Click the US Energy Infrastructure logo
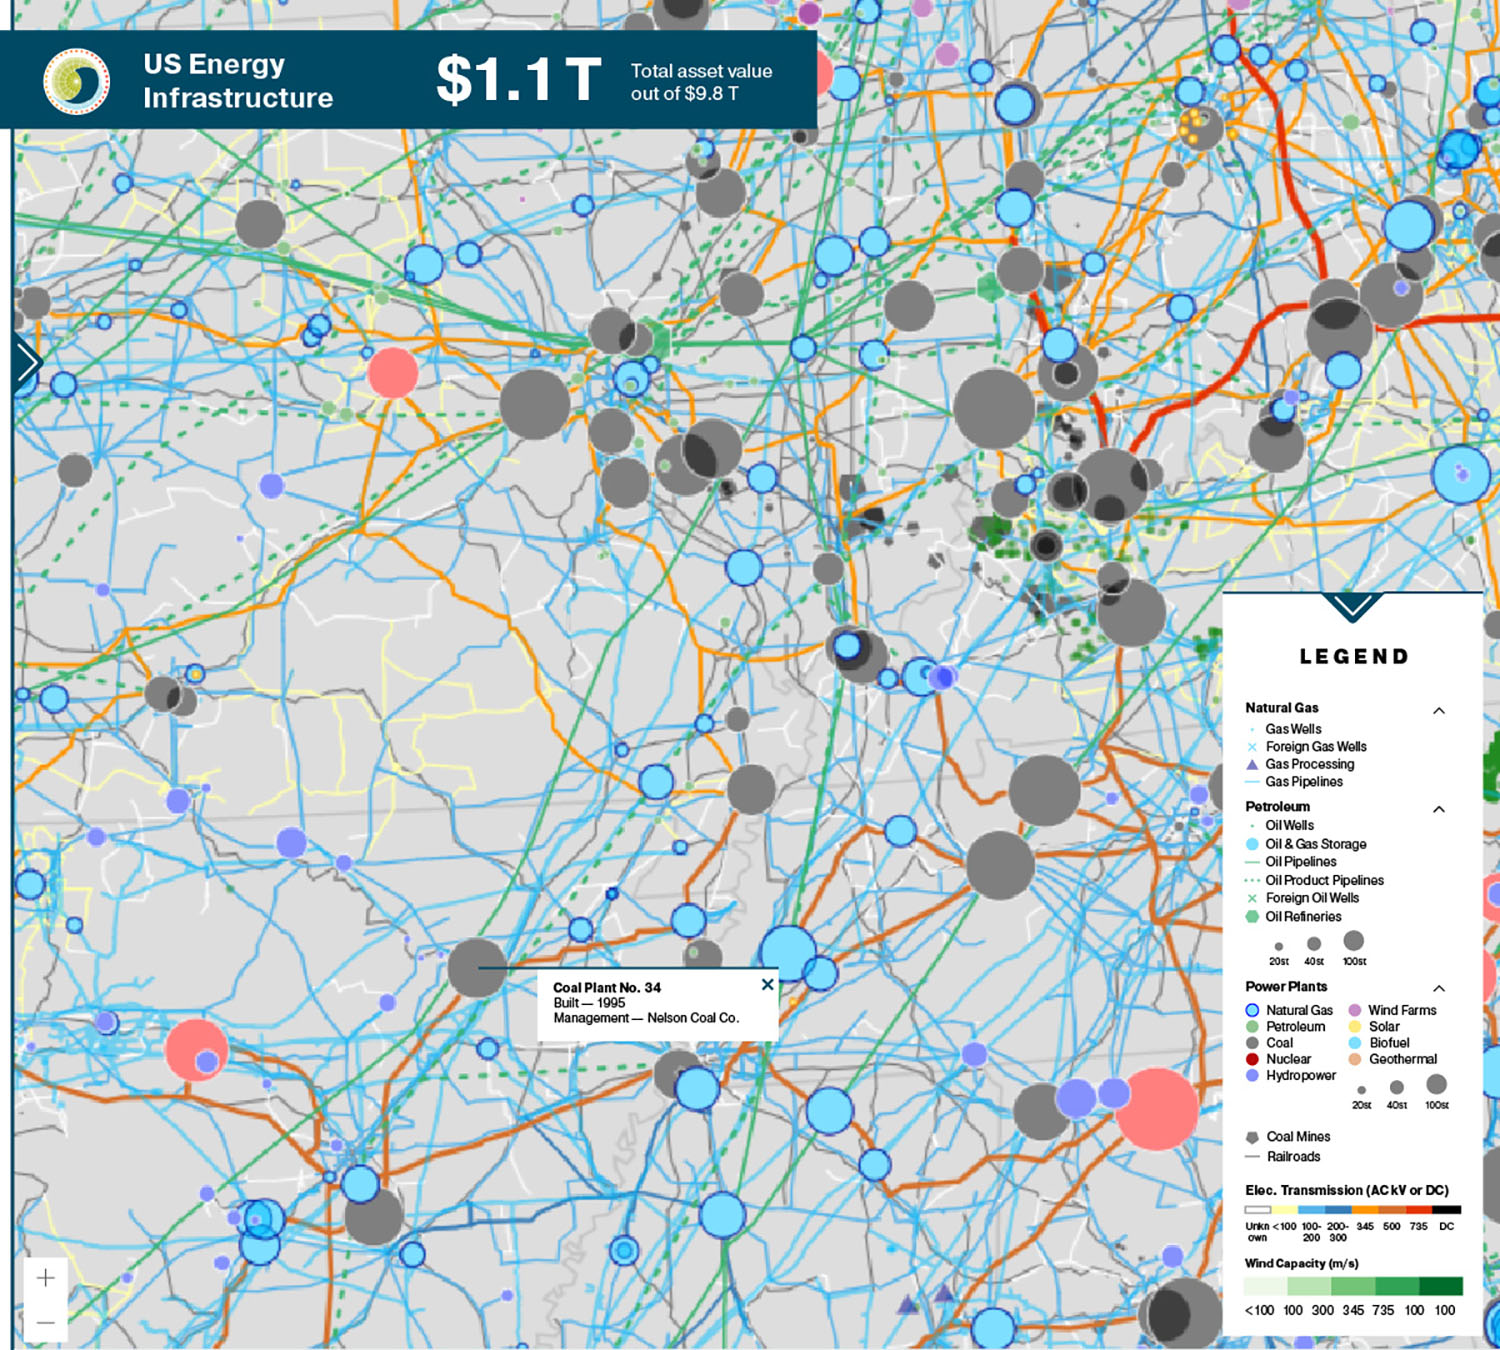Screen dimensions: 1500x1350 tap(76, 81)
